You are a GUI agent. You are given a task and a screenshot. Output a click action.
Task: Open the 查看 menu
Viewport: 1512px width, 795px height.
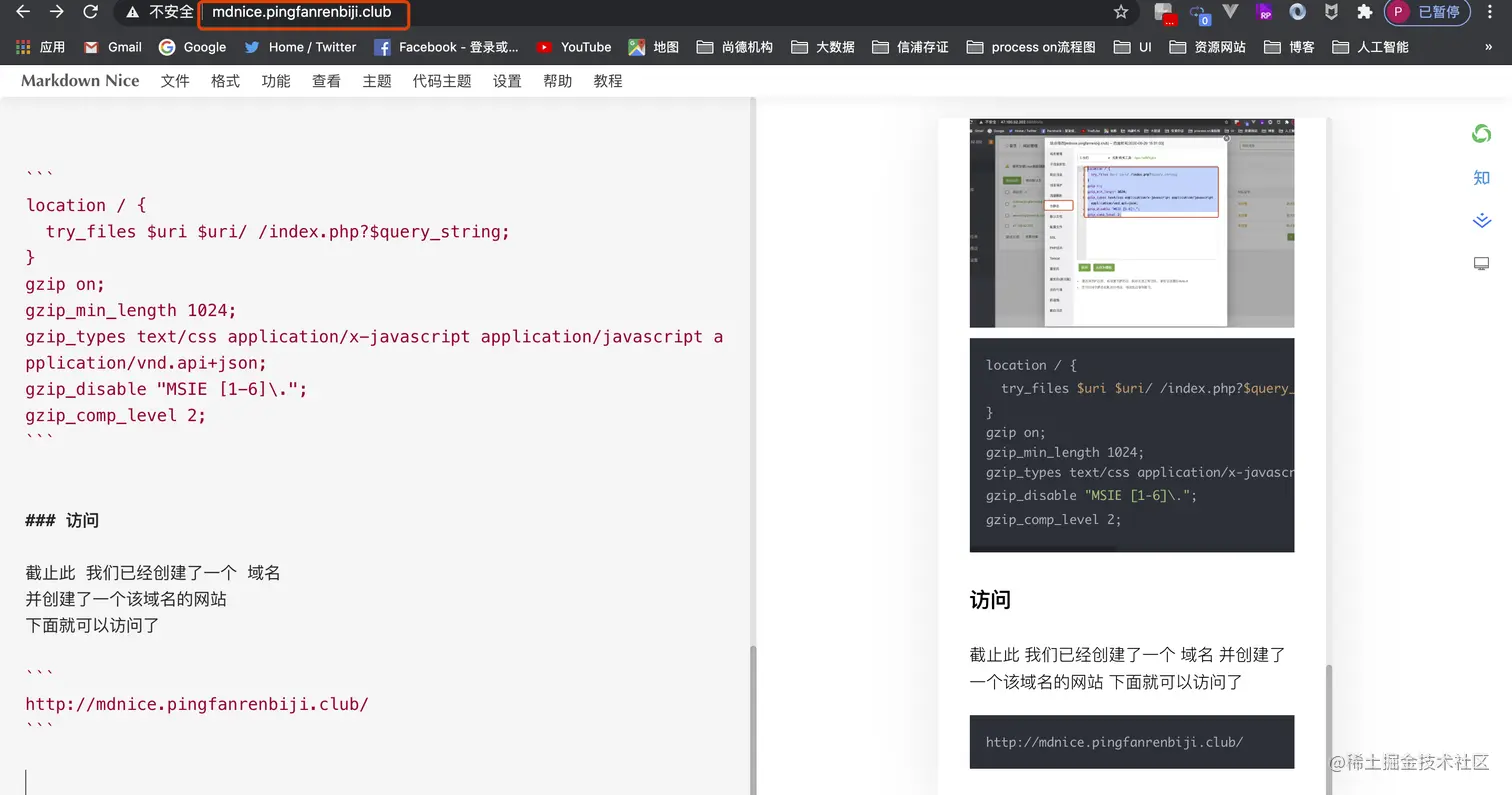point(326,81)
